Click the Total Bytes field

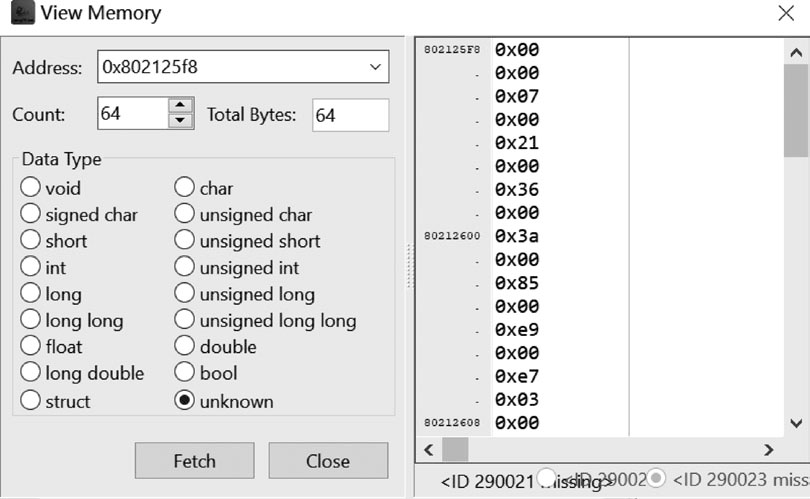(349, 115)
